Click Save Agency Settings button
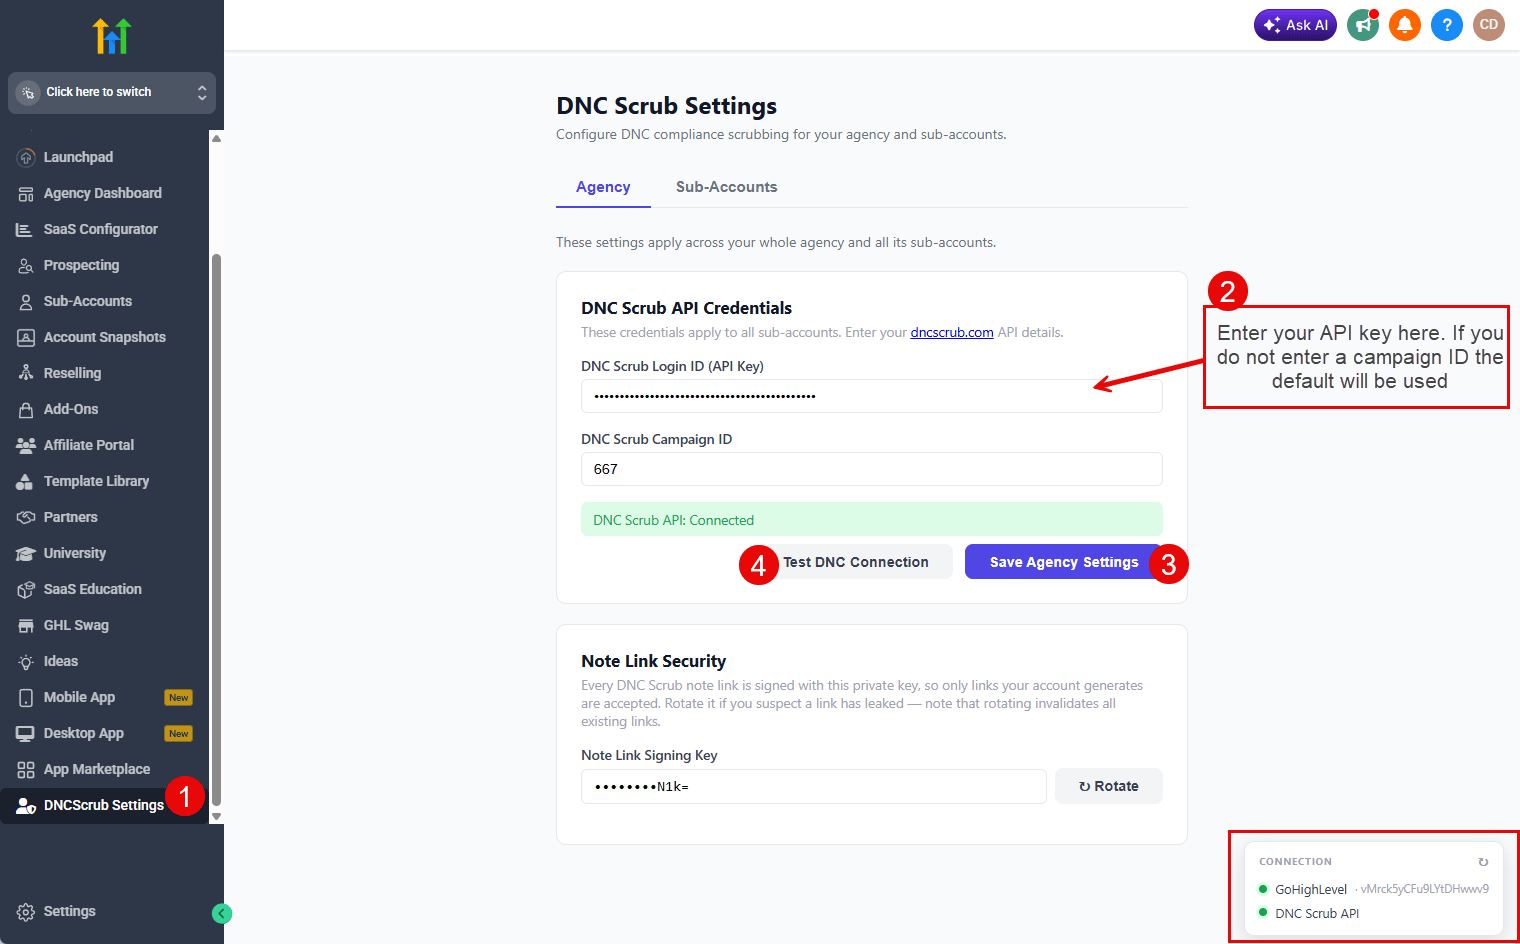The height and width of the screenshot is (944, 1520). click(x=1064, y=562)
